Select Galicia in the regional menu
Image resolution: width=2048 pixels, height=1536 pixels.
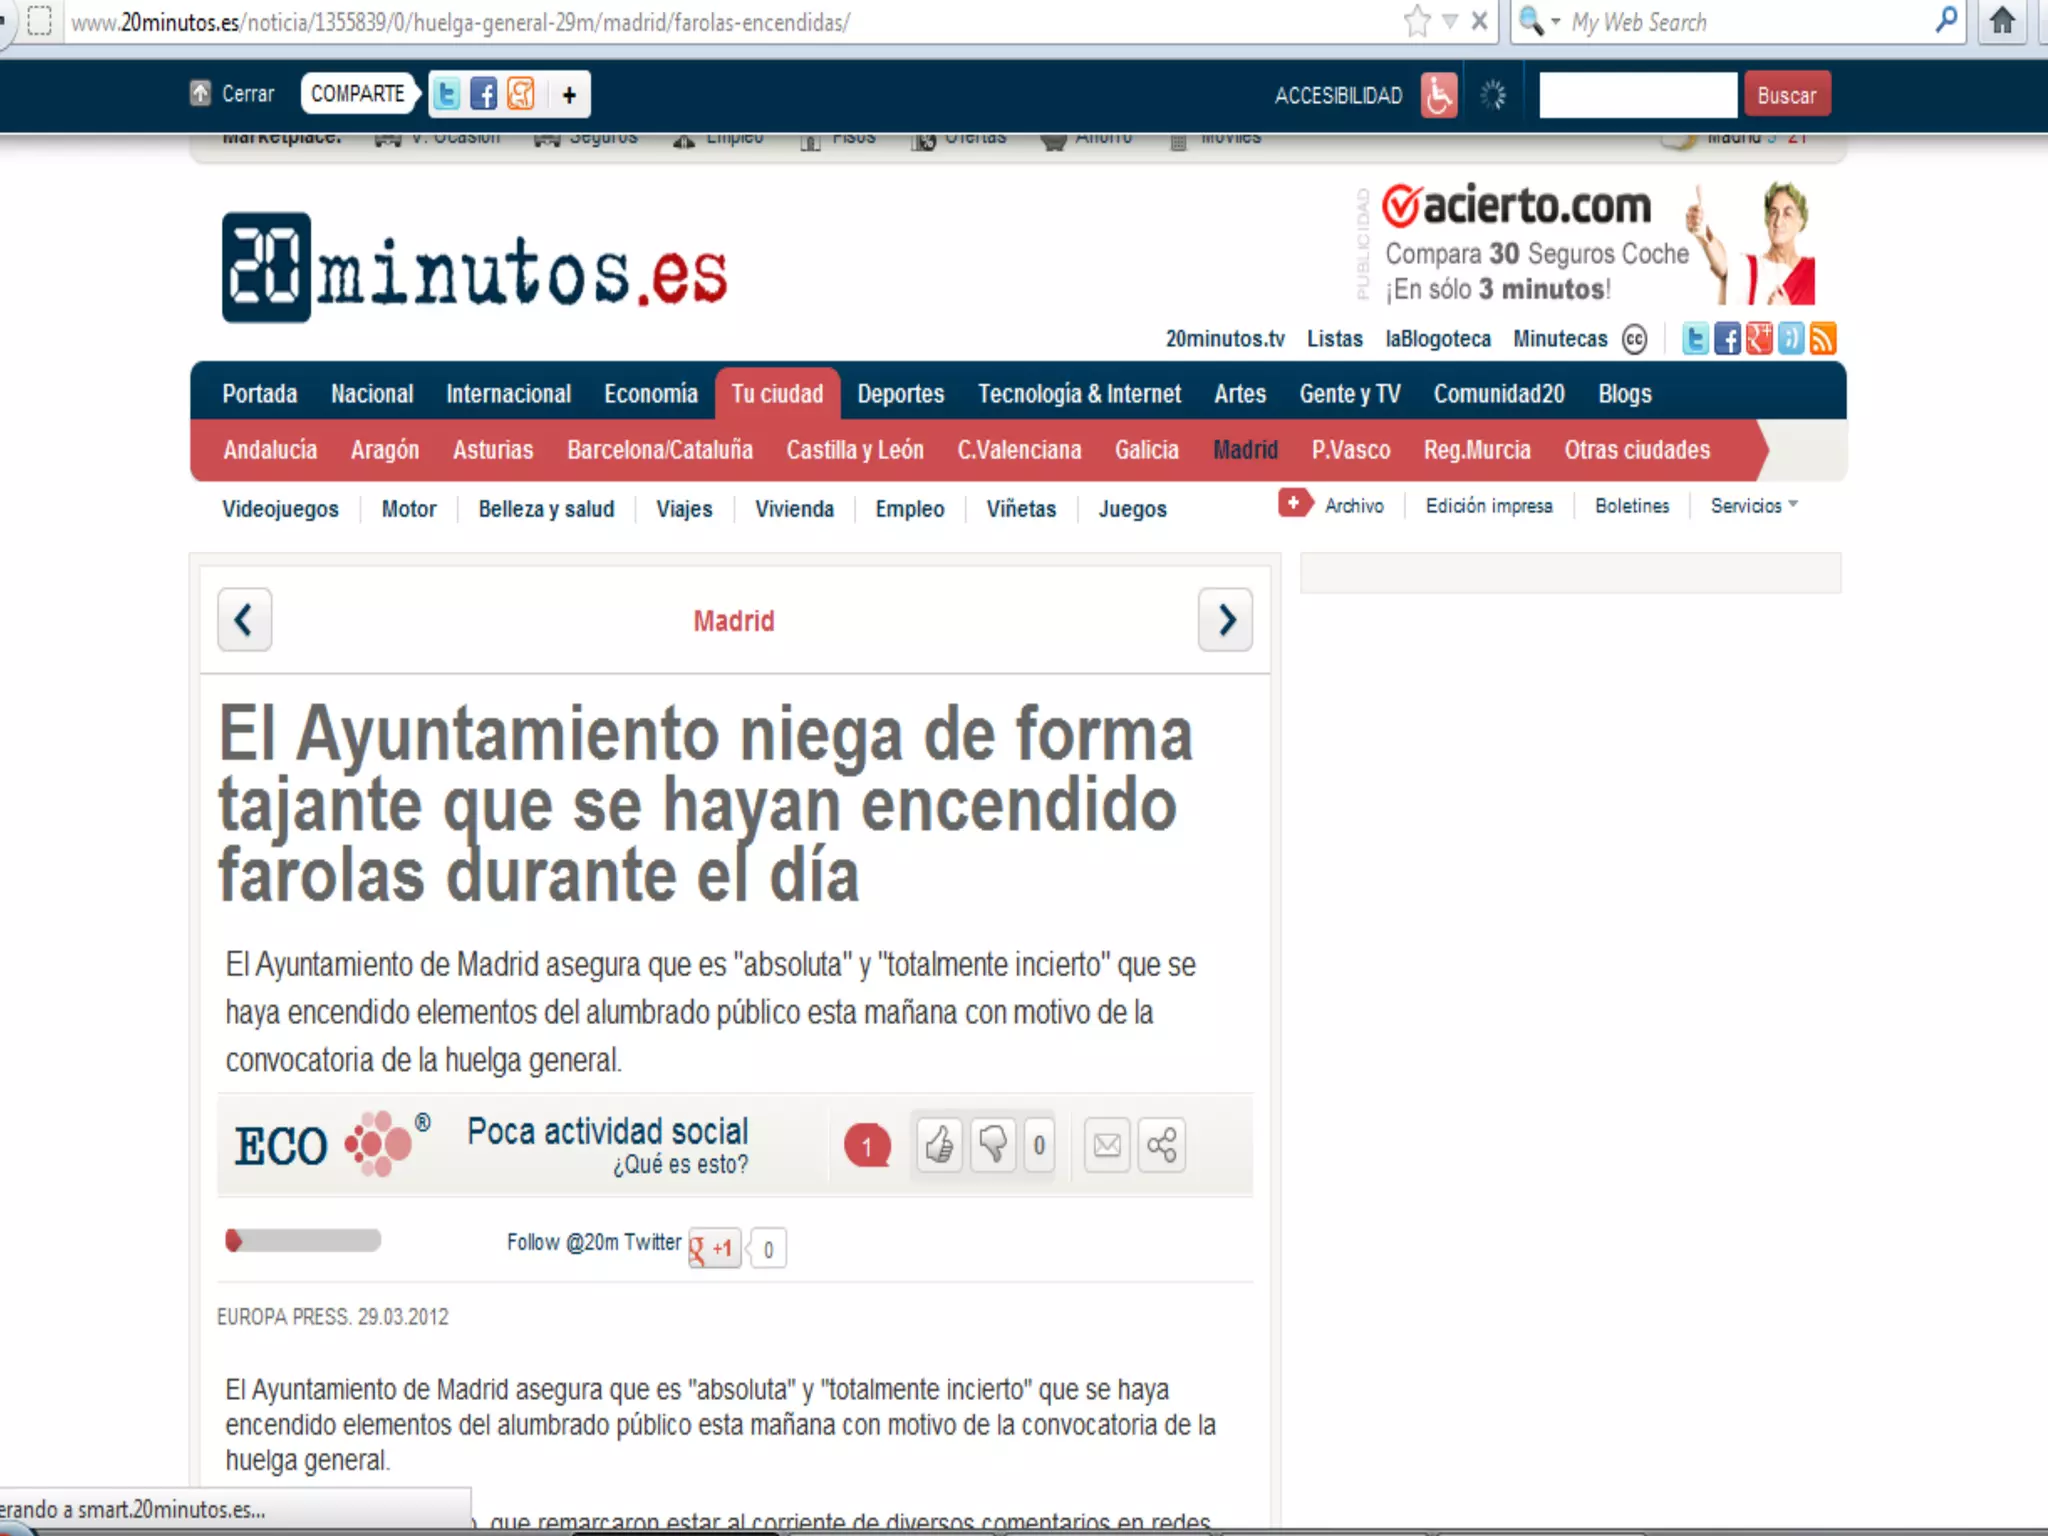1146,450
